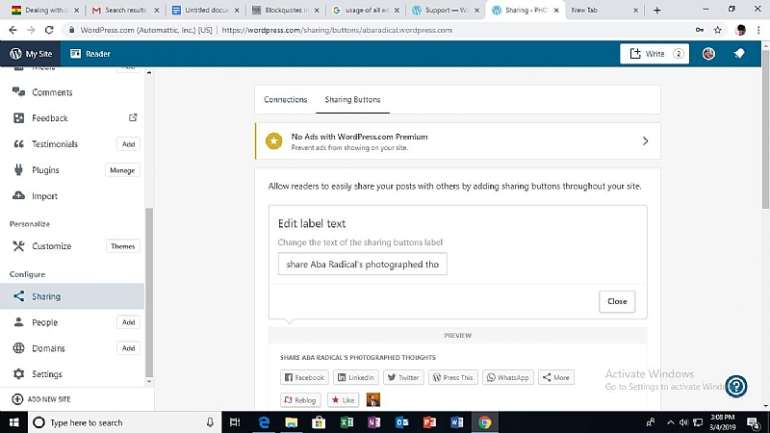The height and width of the screenshot is (433, 770).
Task: Open Windows Start menu
Action: tap(14, 422)
